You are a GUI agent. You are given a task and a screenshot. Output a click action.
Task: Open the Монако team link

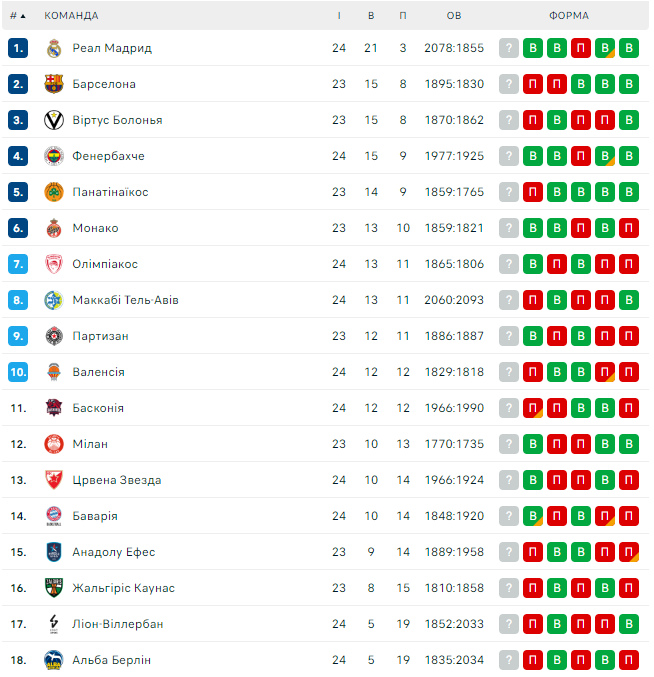point(95,228)
